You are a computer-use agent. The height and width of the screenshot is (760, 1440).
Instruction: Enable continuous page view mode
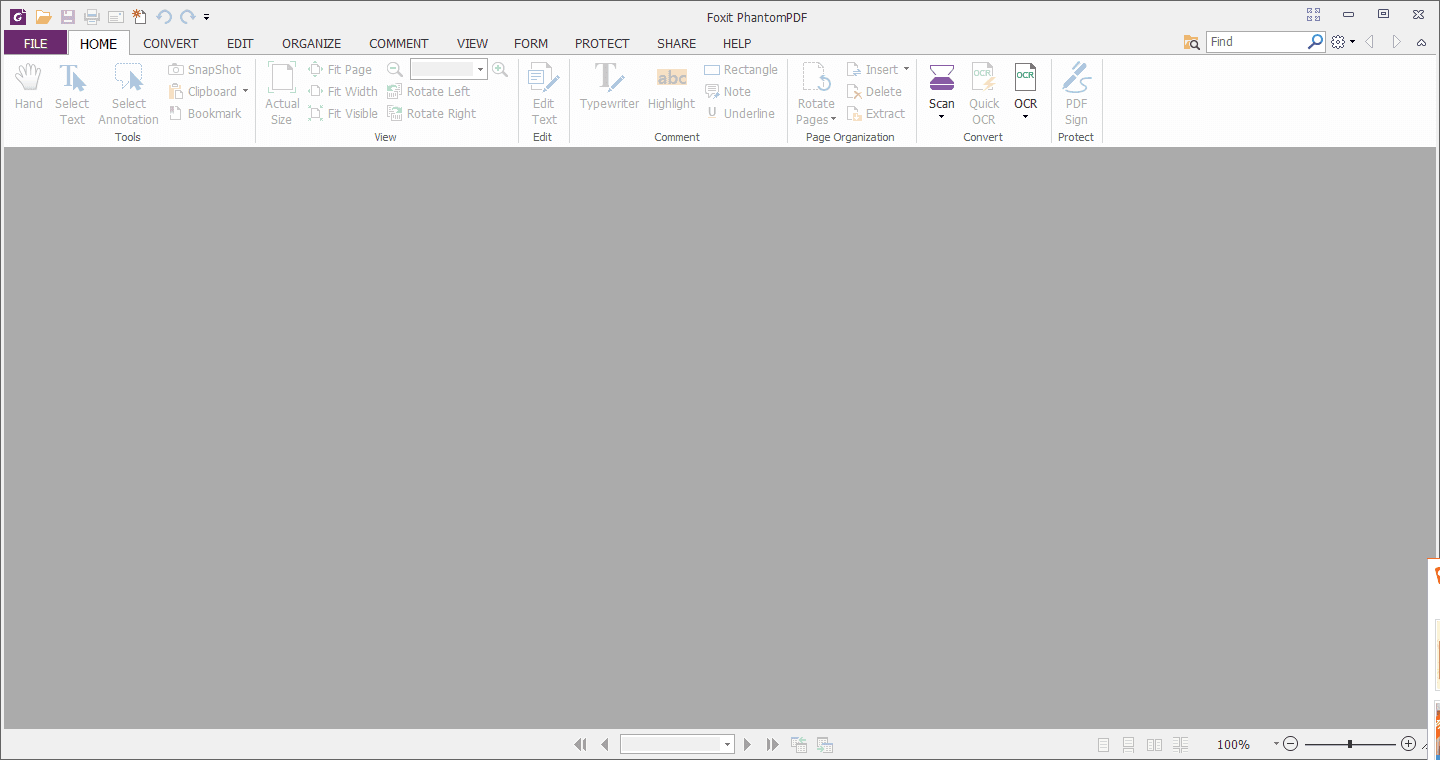pos(1128,744)
